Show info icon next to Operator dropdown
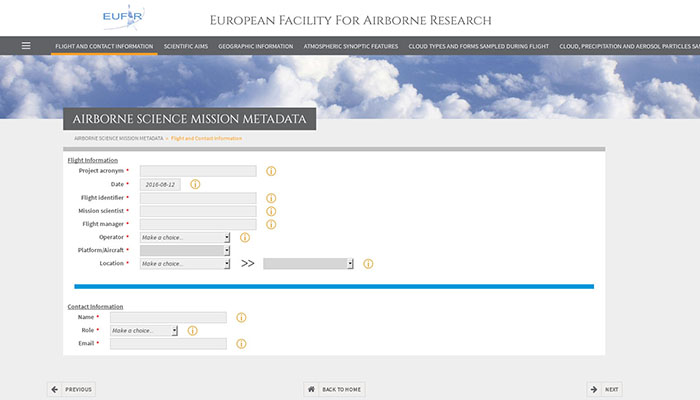 245,237
